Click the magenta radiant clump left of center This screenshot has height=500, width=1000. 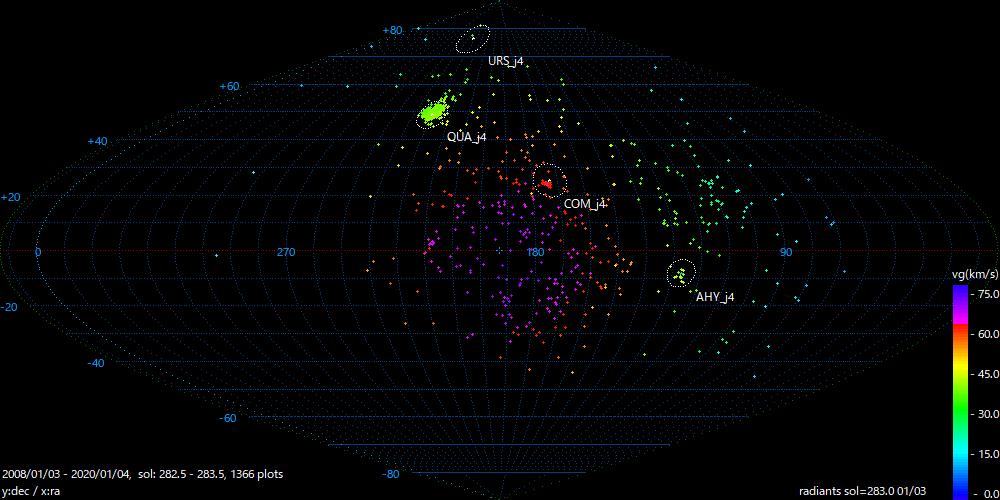pos(431,242)
